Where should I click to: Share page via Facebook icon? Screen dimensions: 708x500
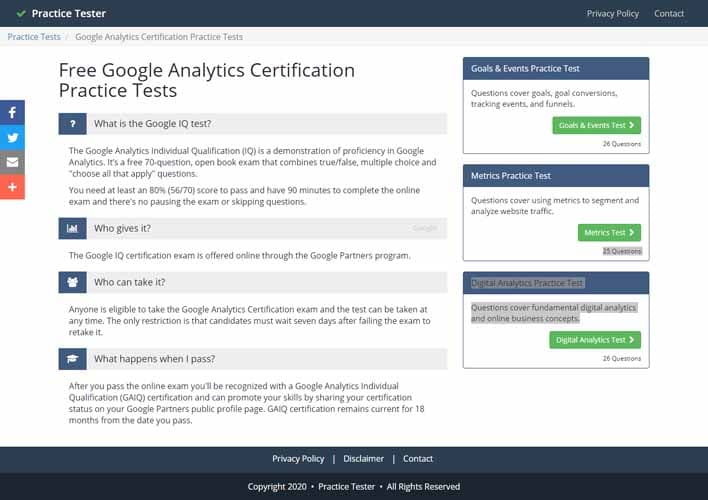pos(12,112)
